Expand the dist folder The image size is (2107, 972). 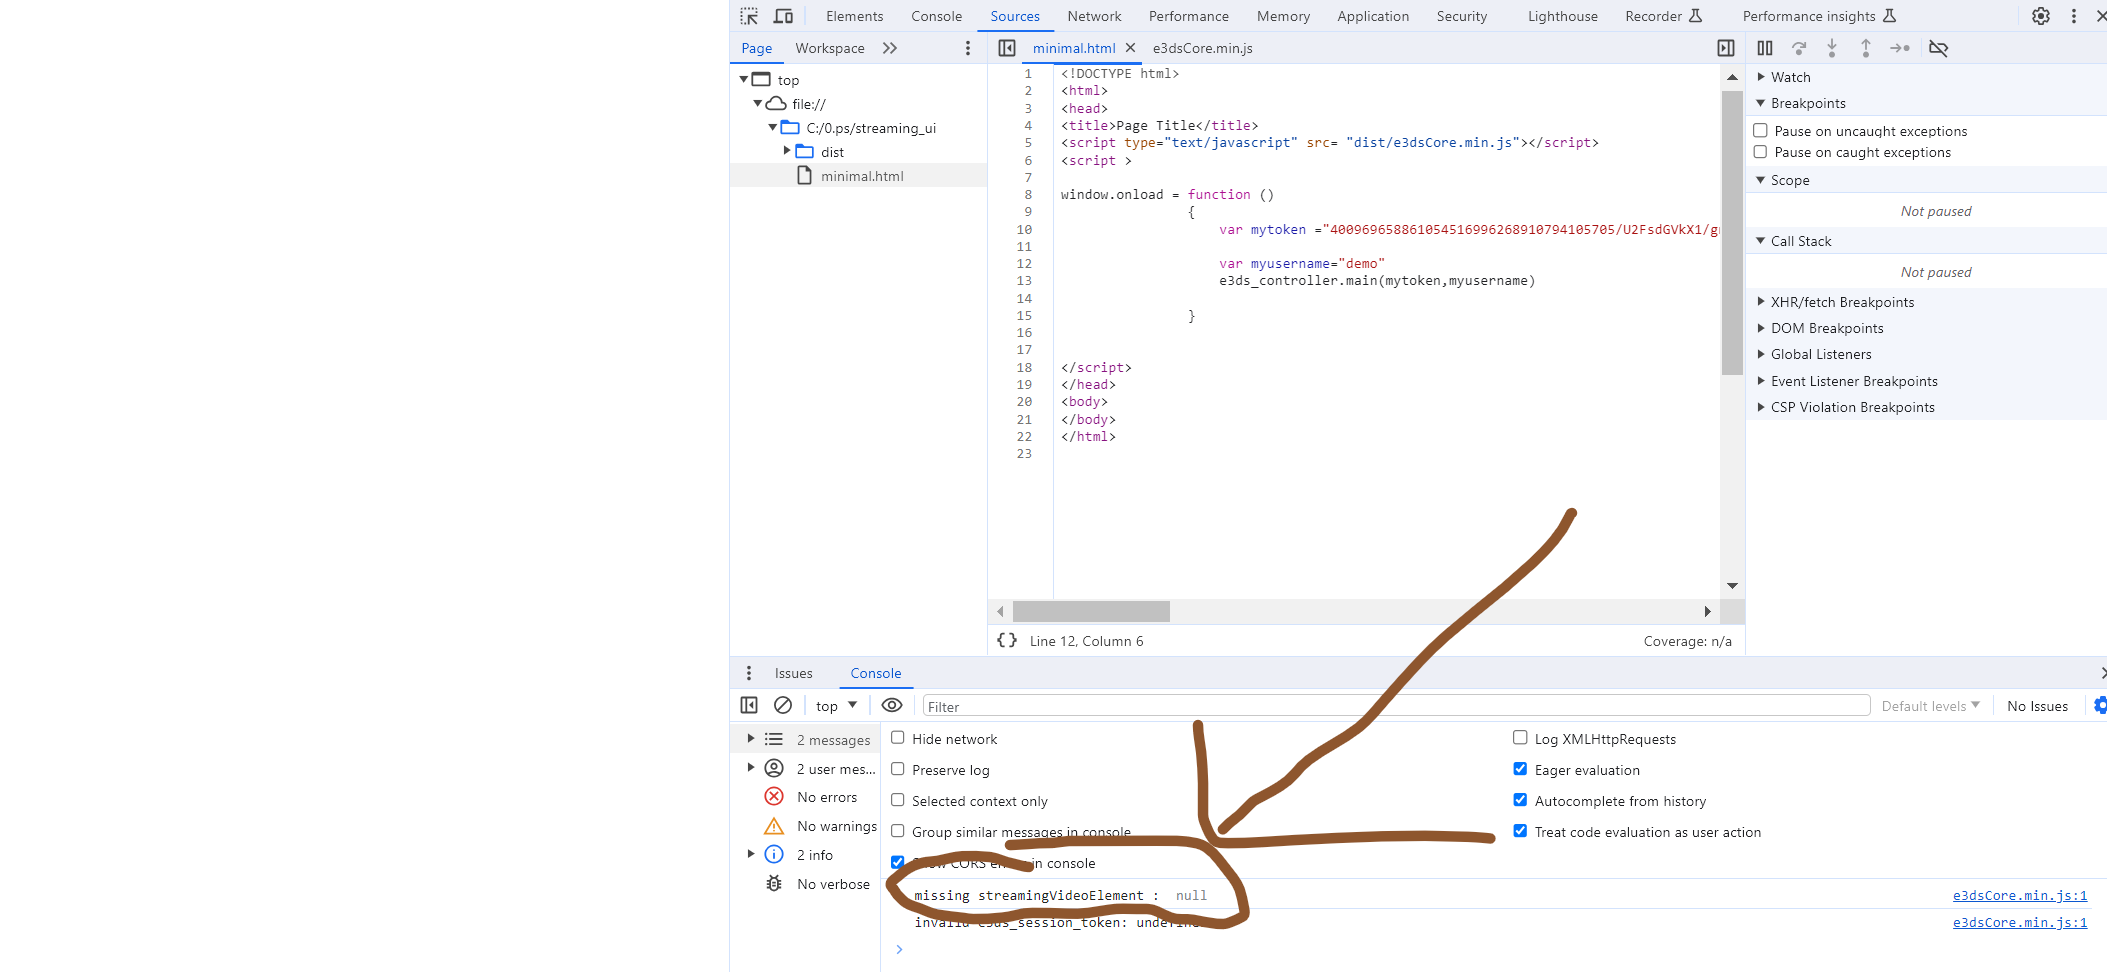pos(787,151)
